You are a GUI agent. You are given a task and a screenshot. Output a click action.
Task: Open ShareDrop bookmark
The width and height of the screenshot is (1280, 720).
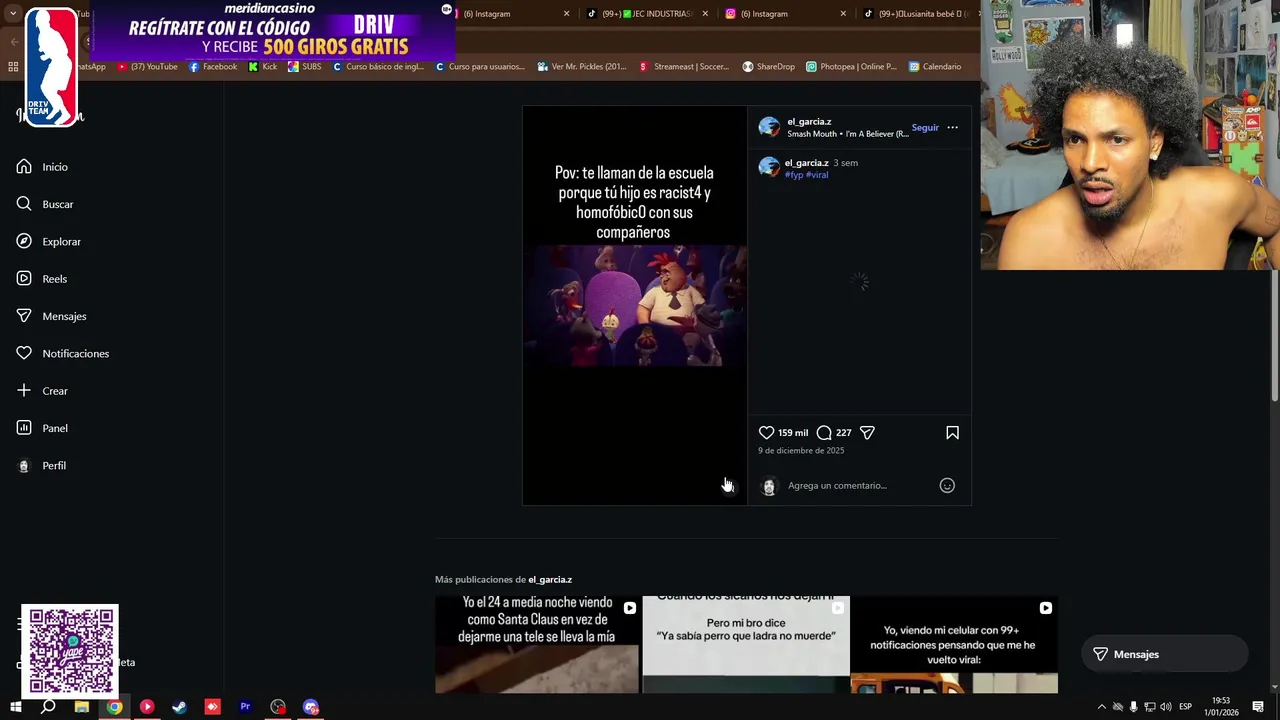click(768, 67)
